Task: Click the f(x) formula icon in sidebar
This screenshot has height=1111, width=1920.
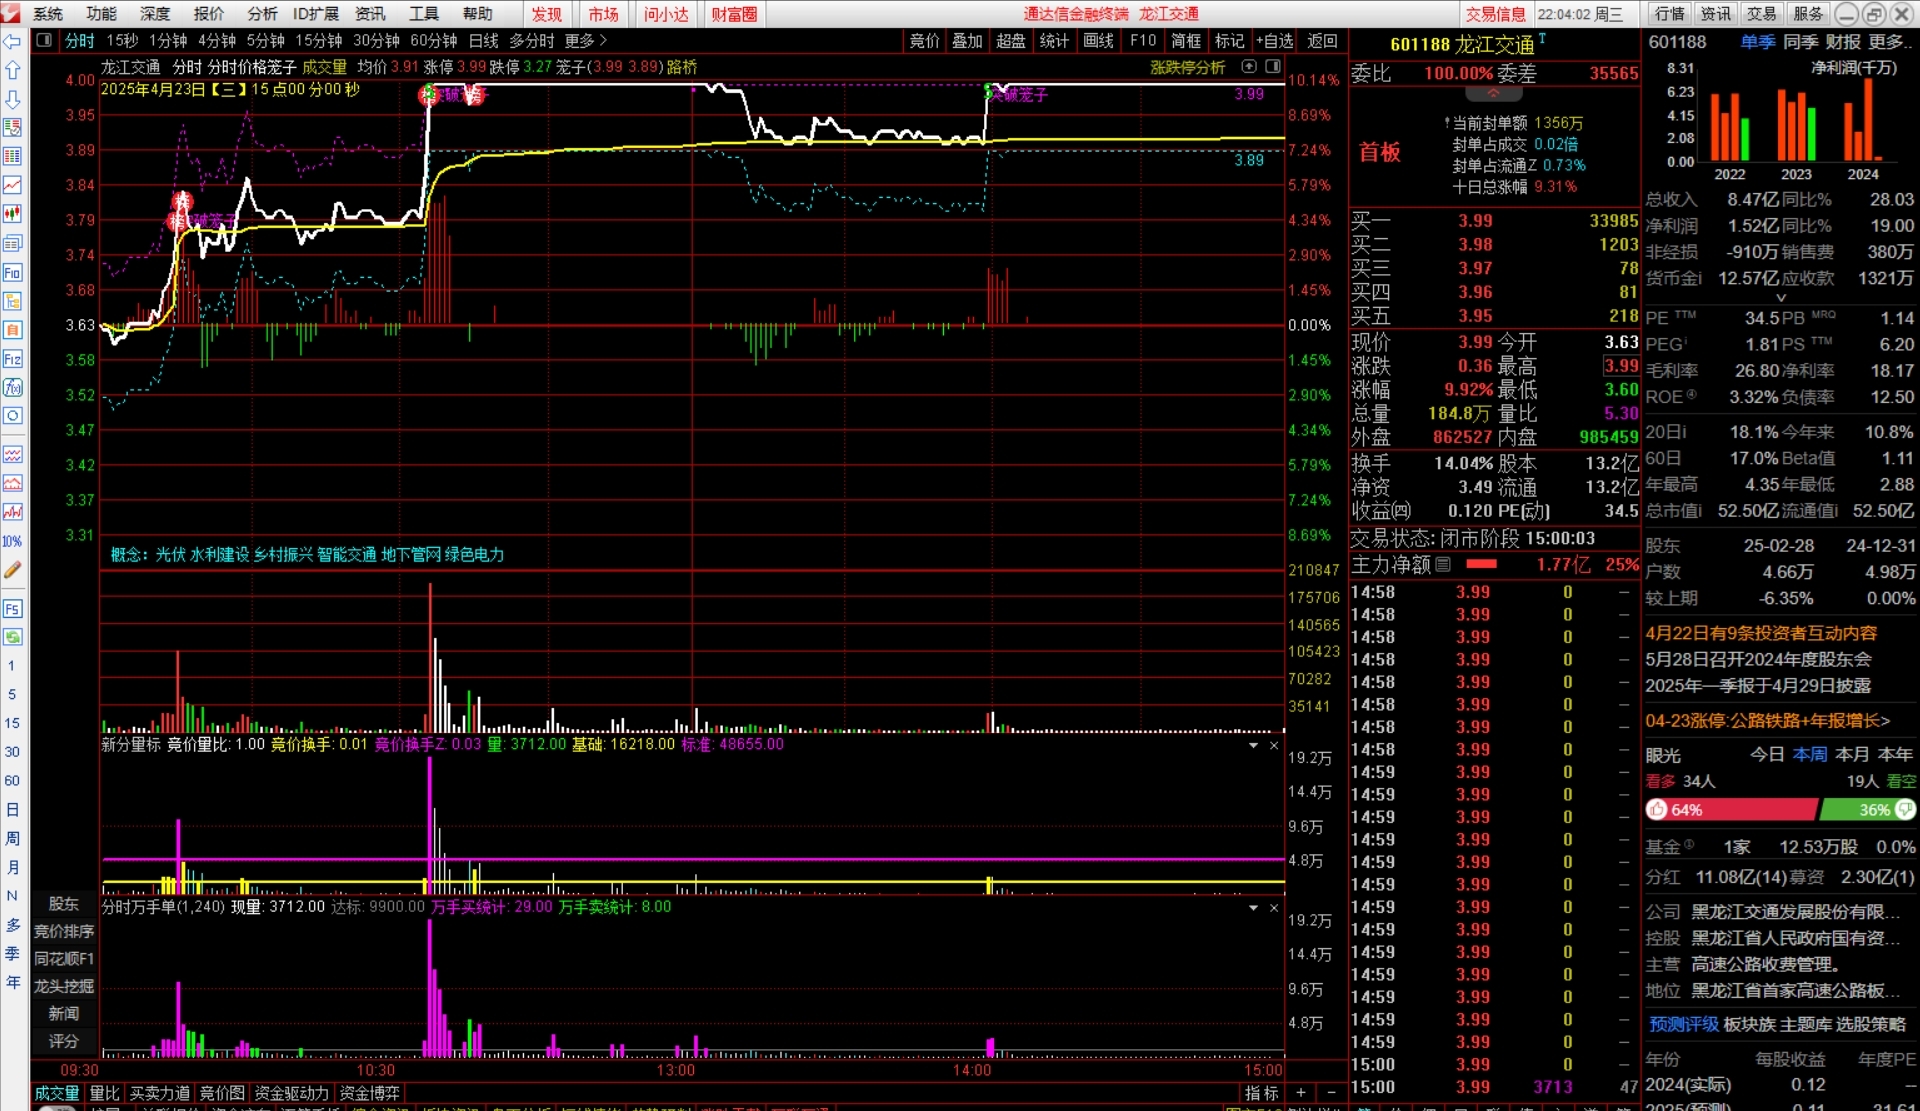Action: (13, 387)
